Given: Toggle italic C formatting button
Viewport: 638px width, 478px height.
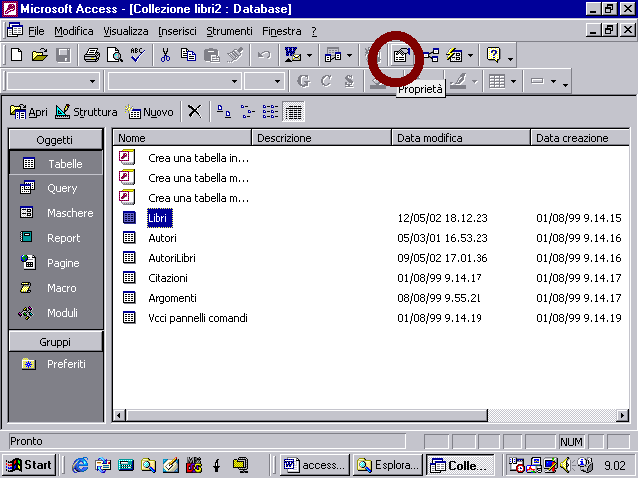Looking at the screenshot, I should (326, 81).
